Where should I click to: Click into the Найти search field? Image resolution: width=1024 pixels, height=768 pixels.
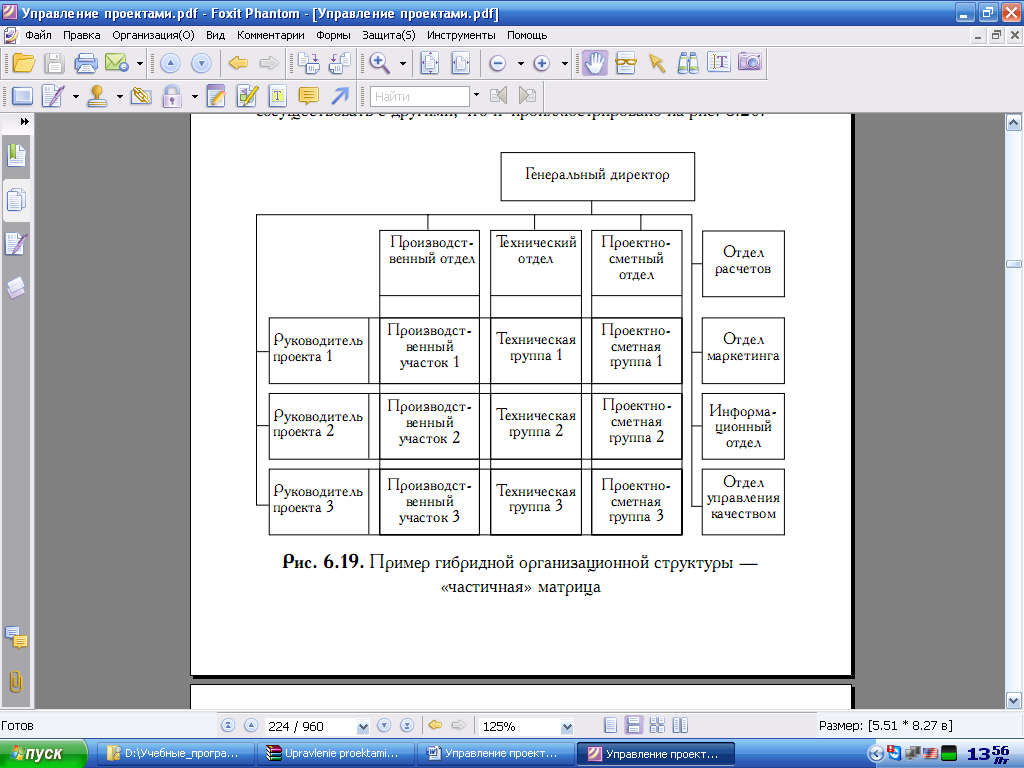point(420,97)
